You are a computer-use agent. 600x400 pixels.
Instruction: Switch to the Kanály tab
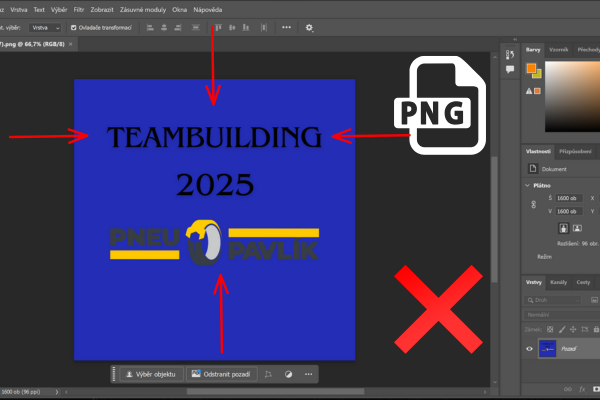tap(559, 283)
